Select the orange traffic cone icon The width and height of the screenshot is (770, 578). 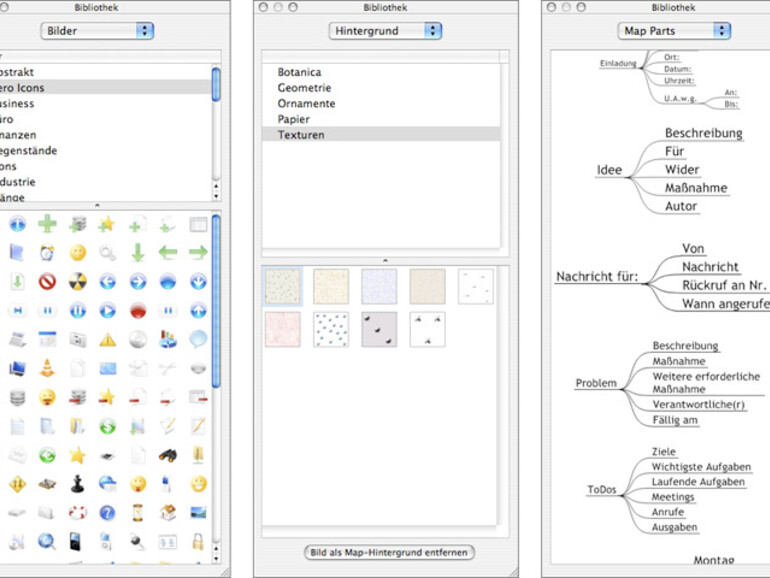47,367
